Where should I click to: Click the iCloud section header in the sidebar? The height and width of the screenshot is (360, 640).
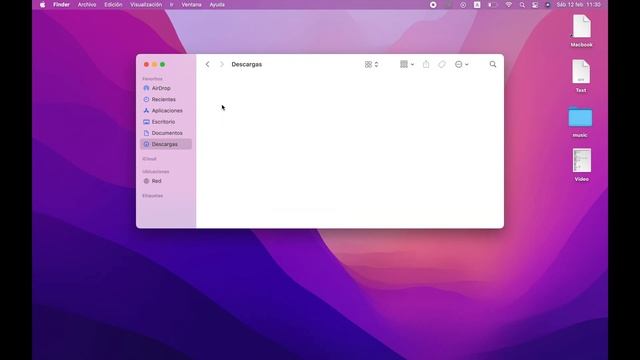(149, 159)
